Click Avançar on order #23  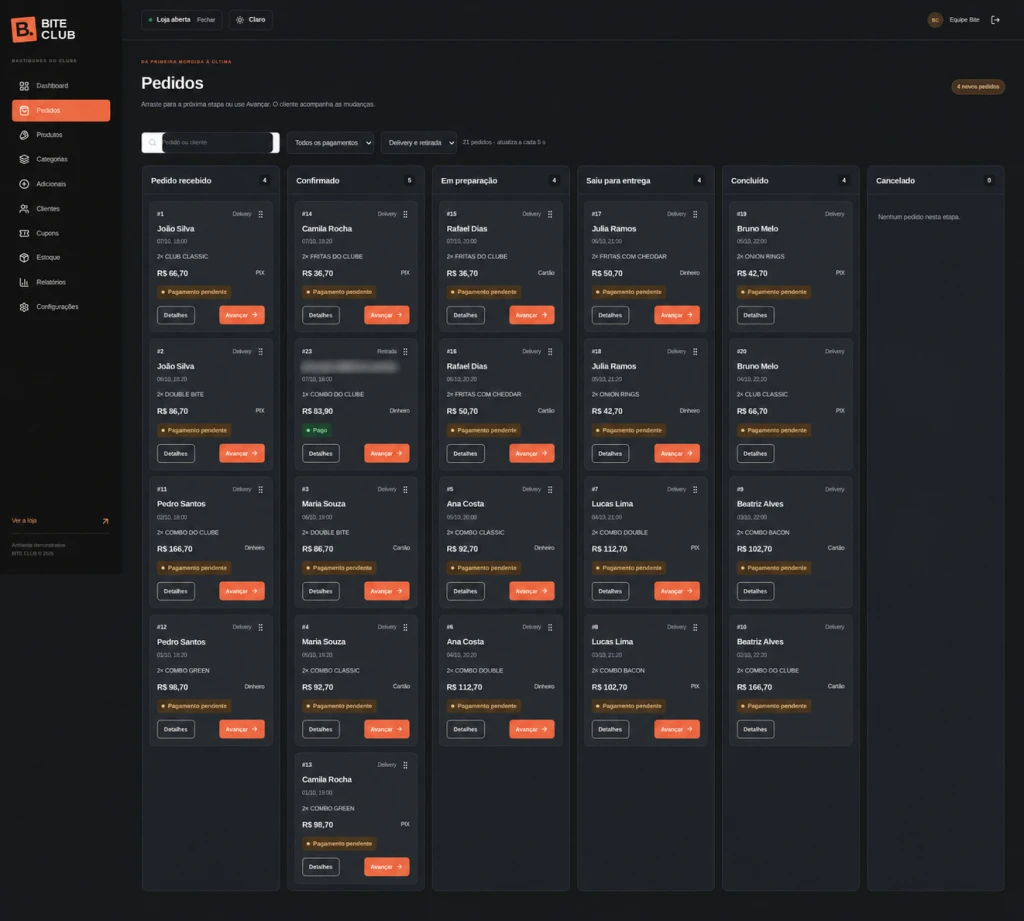click(387, 453)
